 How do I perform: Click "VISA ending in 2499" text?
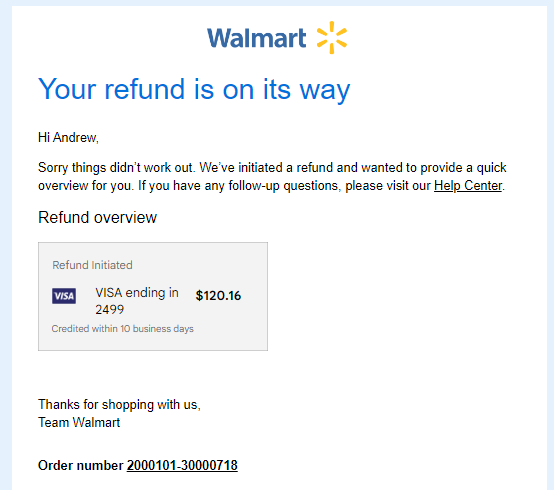[x=137, y=301]
